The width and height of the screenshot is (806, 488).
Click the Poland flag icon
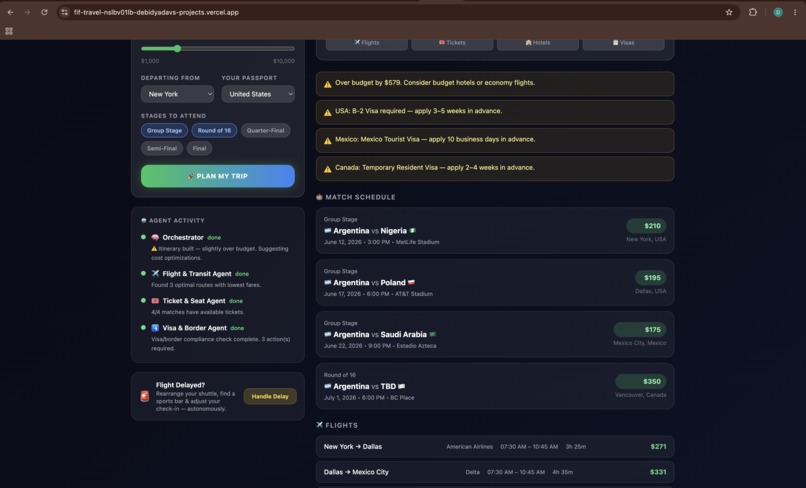point(411,283)
